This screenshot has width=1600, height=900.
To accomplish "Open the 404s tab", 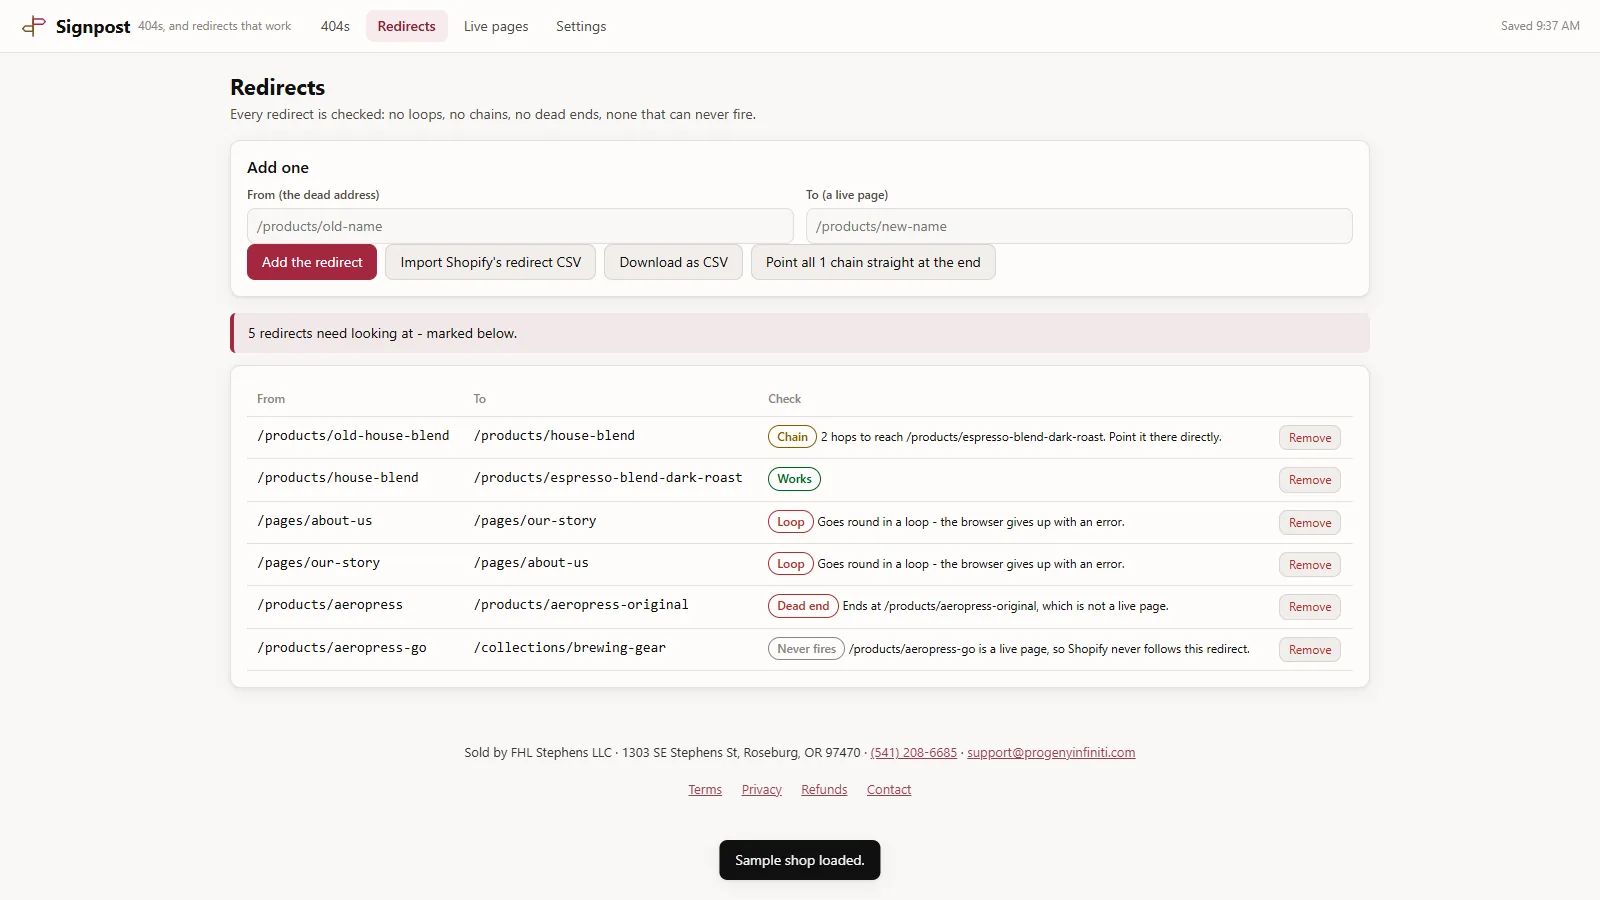I will point(335,26).
